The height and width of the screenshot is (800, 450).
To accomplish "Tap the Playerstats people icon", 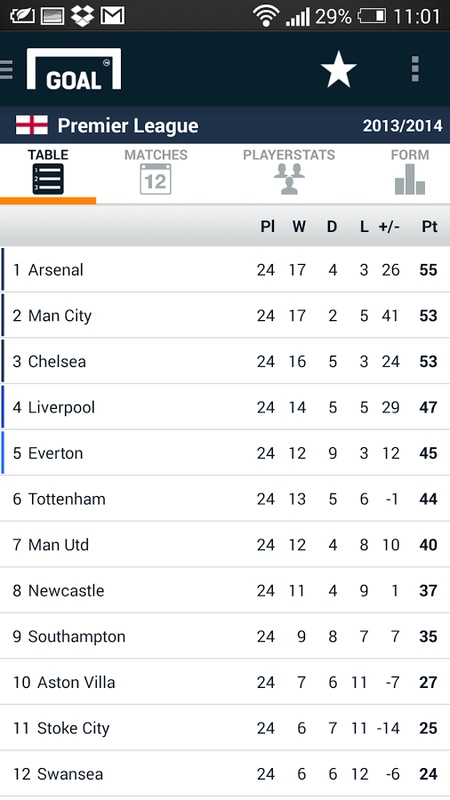I will point(289,180).
